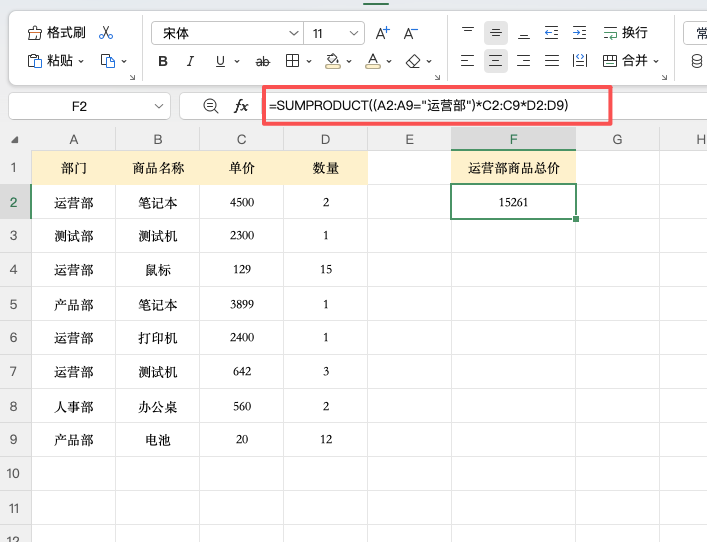Viewport: 707px width, 542px height.
Task: Open the clipboard group dialog launcher
Action: click(133, 78)
